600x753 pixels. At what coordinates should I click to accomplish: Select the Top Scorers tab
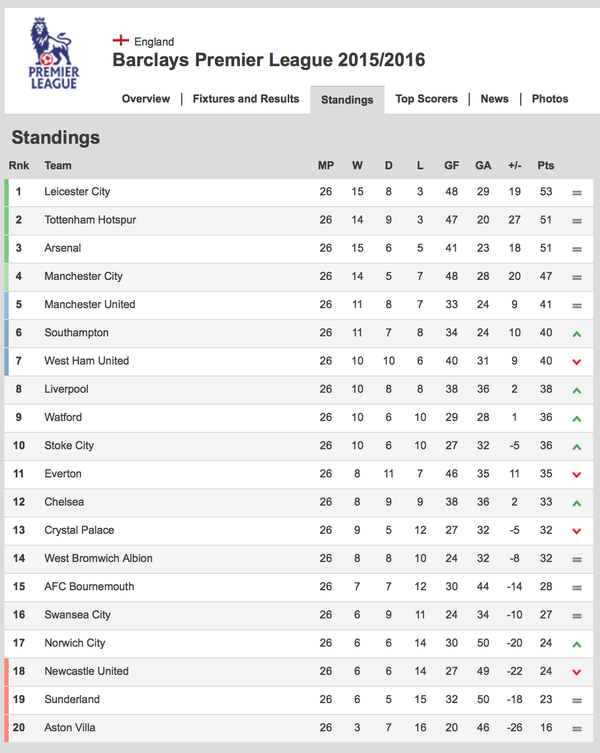pos(426,98)
